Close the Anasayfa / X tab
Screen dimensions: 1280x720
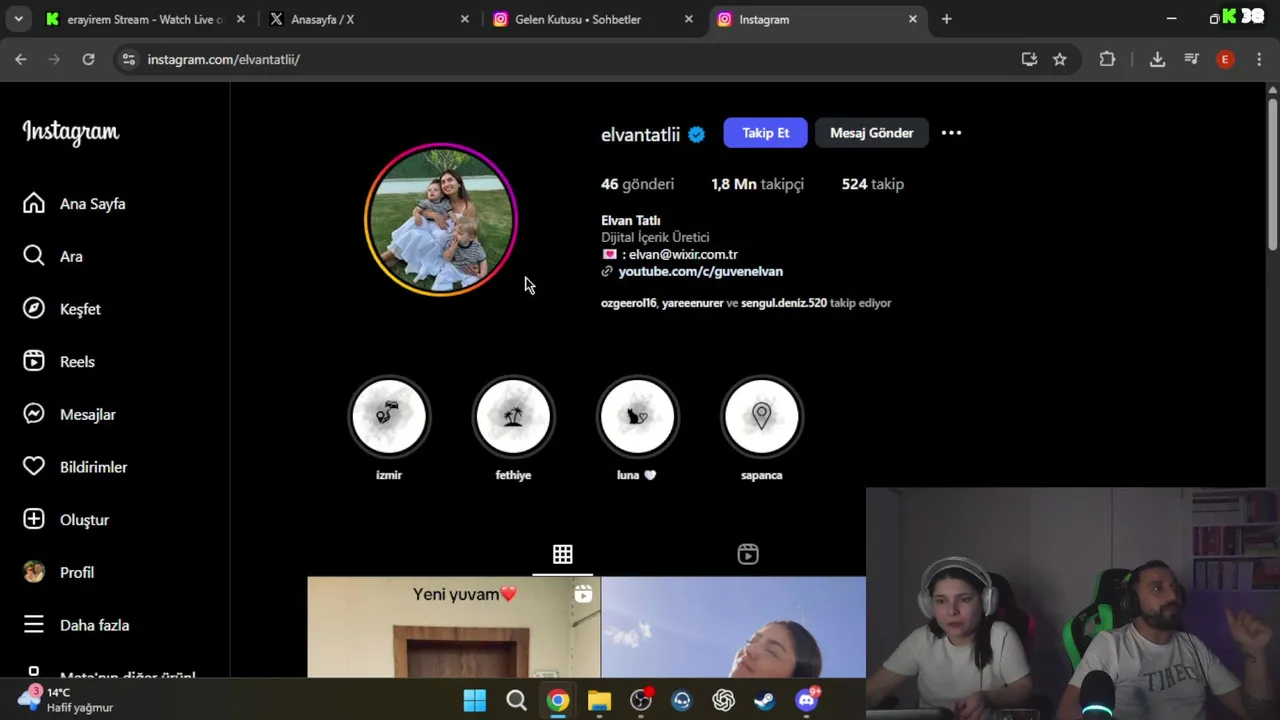tap(464, 19)
